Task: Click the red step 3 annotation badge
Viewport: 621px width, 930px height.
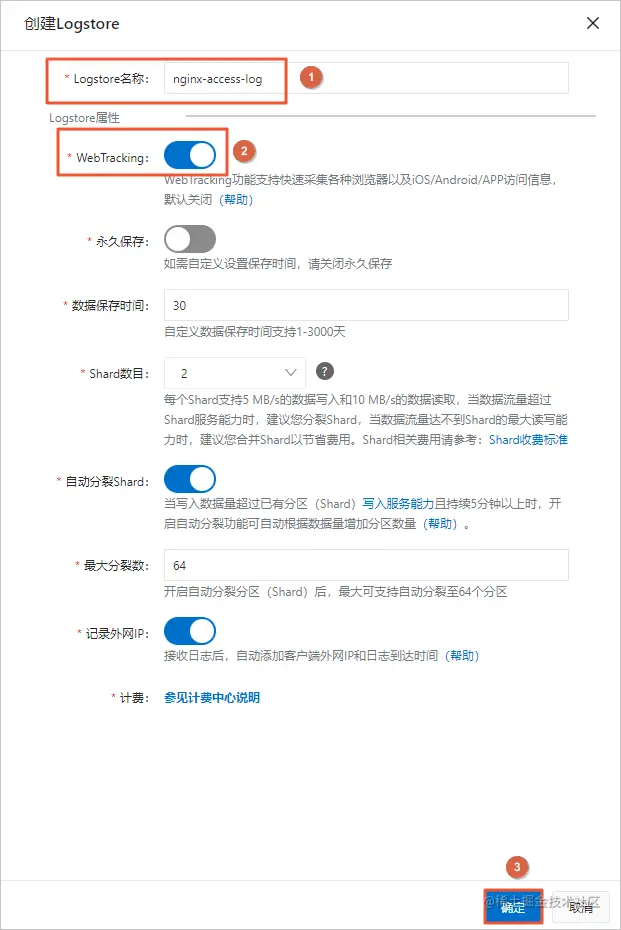Action: tap(517, 867)
